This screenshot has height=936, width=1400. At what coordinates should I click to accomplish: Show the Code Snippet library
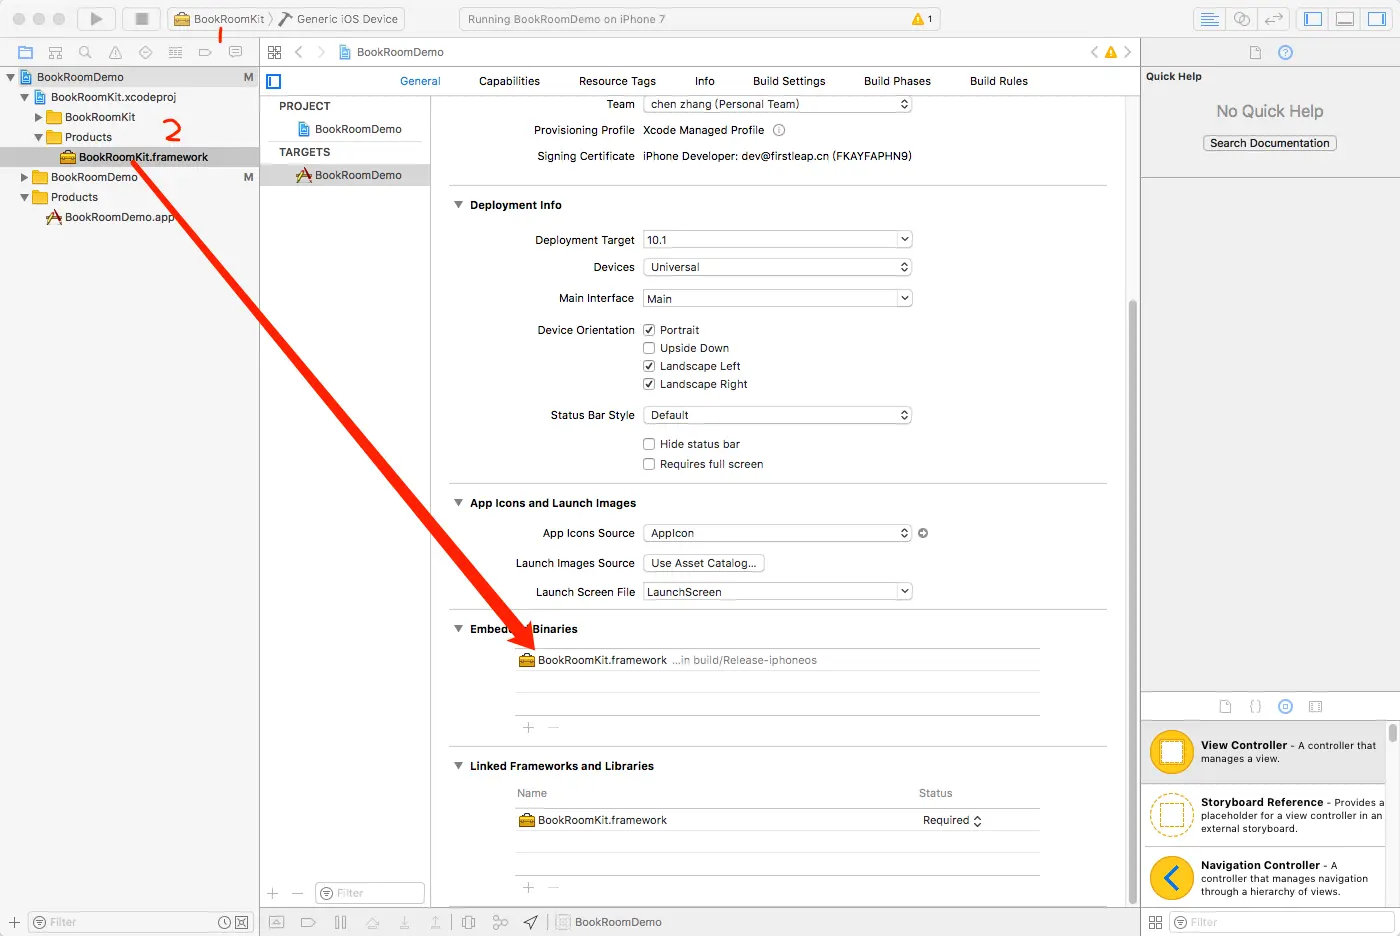coord(1255,706)
